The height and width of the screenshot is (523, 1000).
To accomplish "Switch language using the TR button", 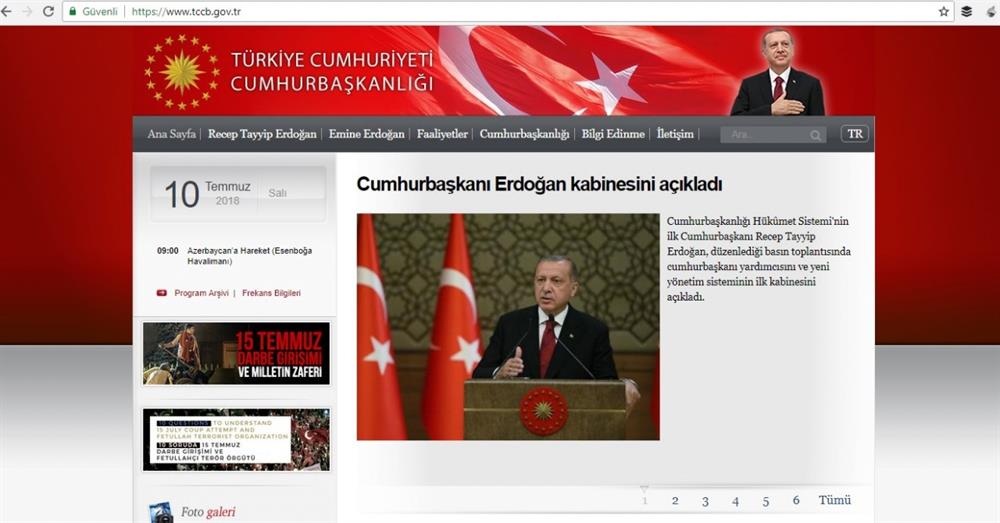I will (854, 134).
